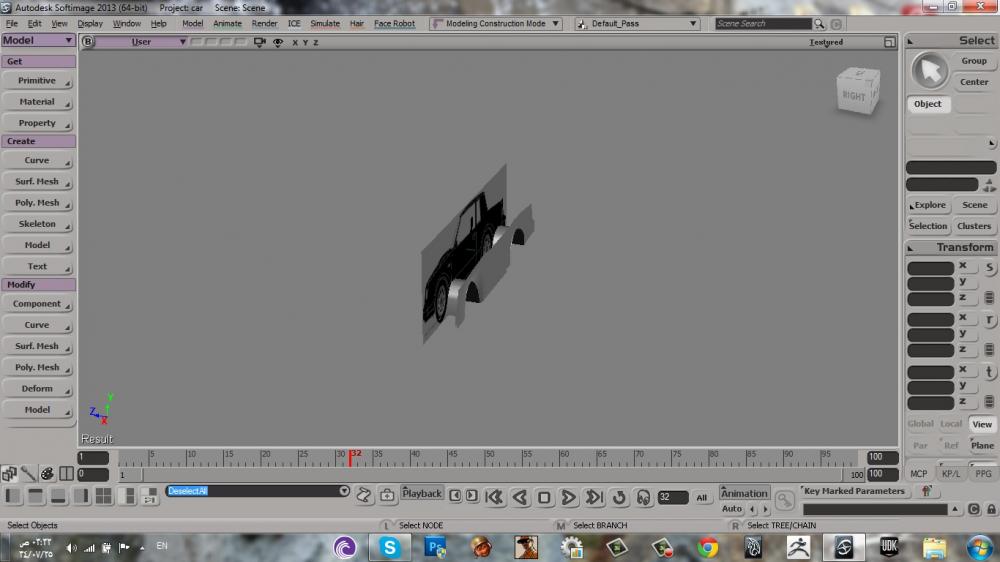The width and height of the screenshot is (1000, 562).
Task: Play animation forward
Action: click(568, 496)
